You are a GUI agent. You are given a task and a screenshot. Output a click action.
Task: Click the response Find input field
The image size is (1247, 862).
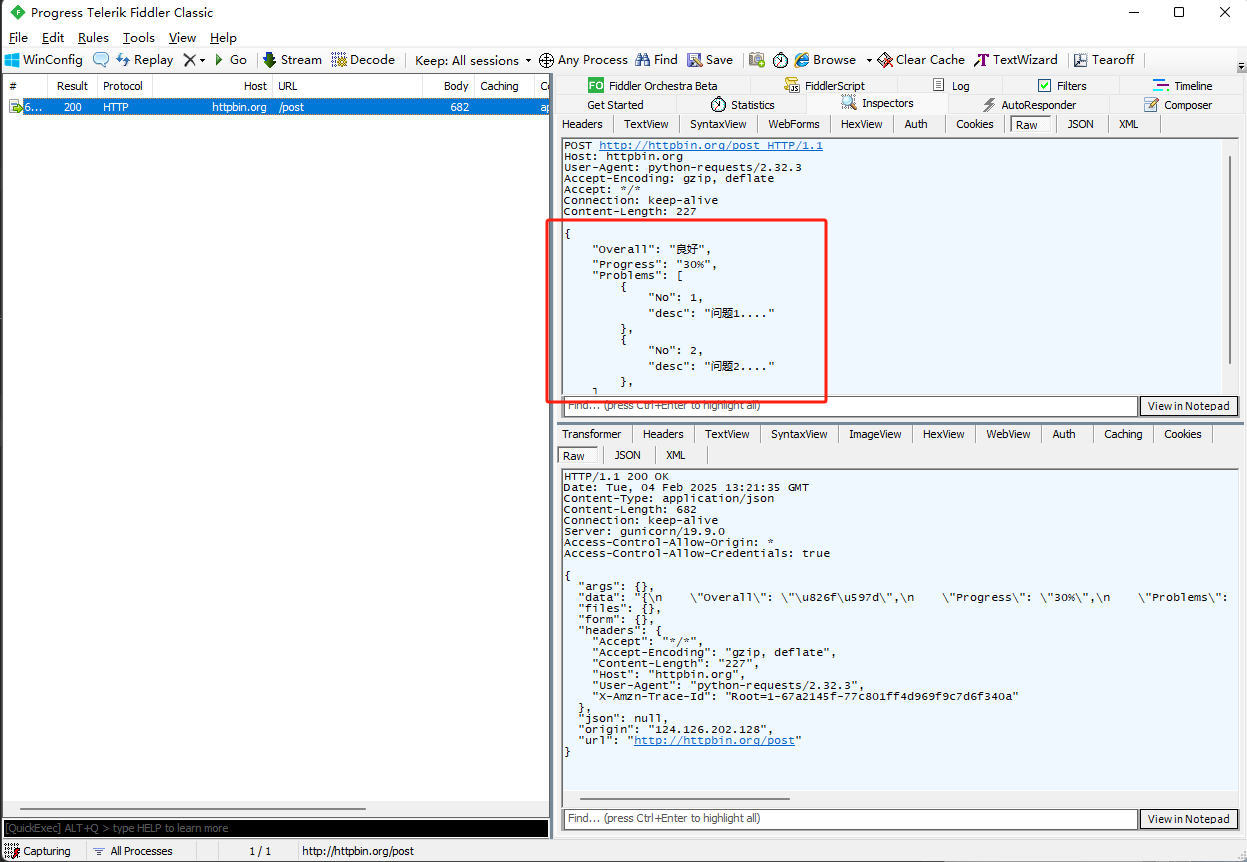[850, 818]
